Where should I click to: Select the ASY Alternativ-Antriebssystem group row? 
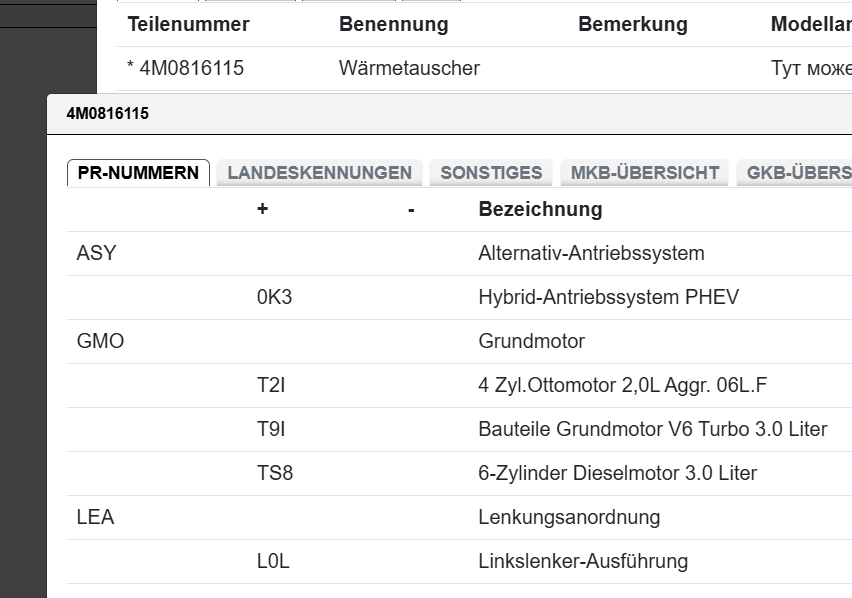click(x=96, y=253)
